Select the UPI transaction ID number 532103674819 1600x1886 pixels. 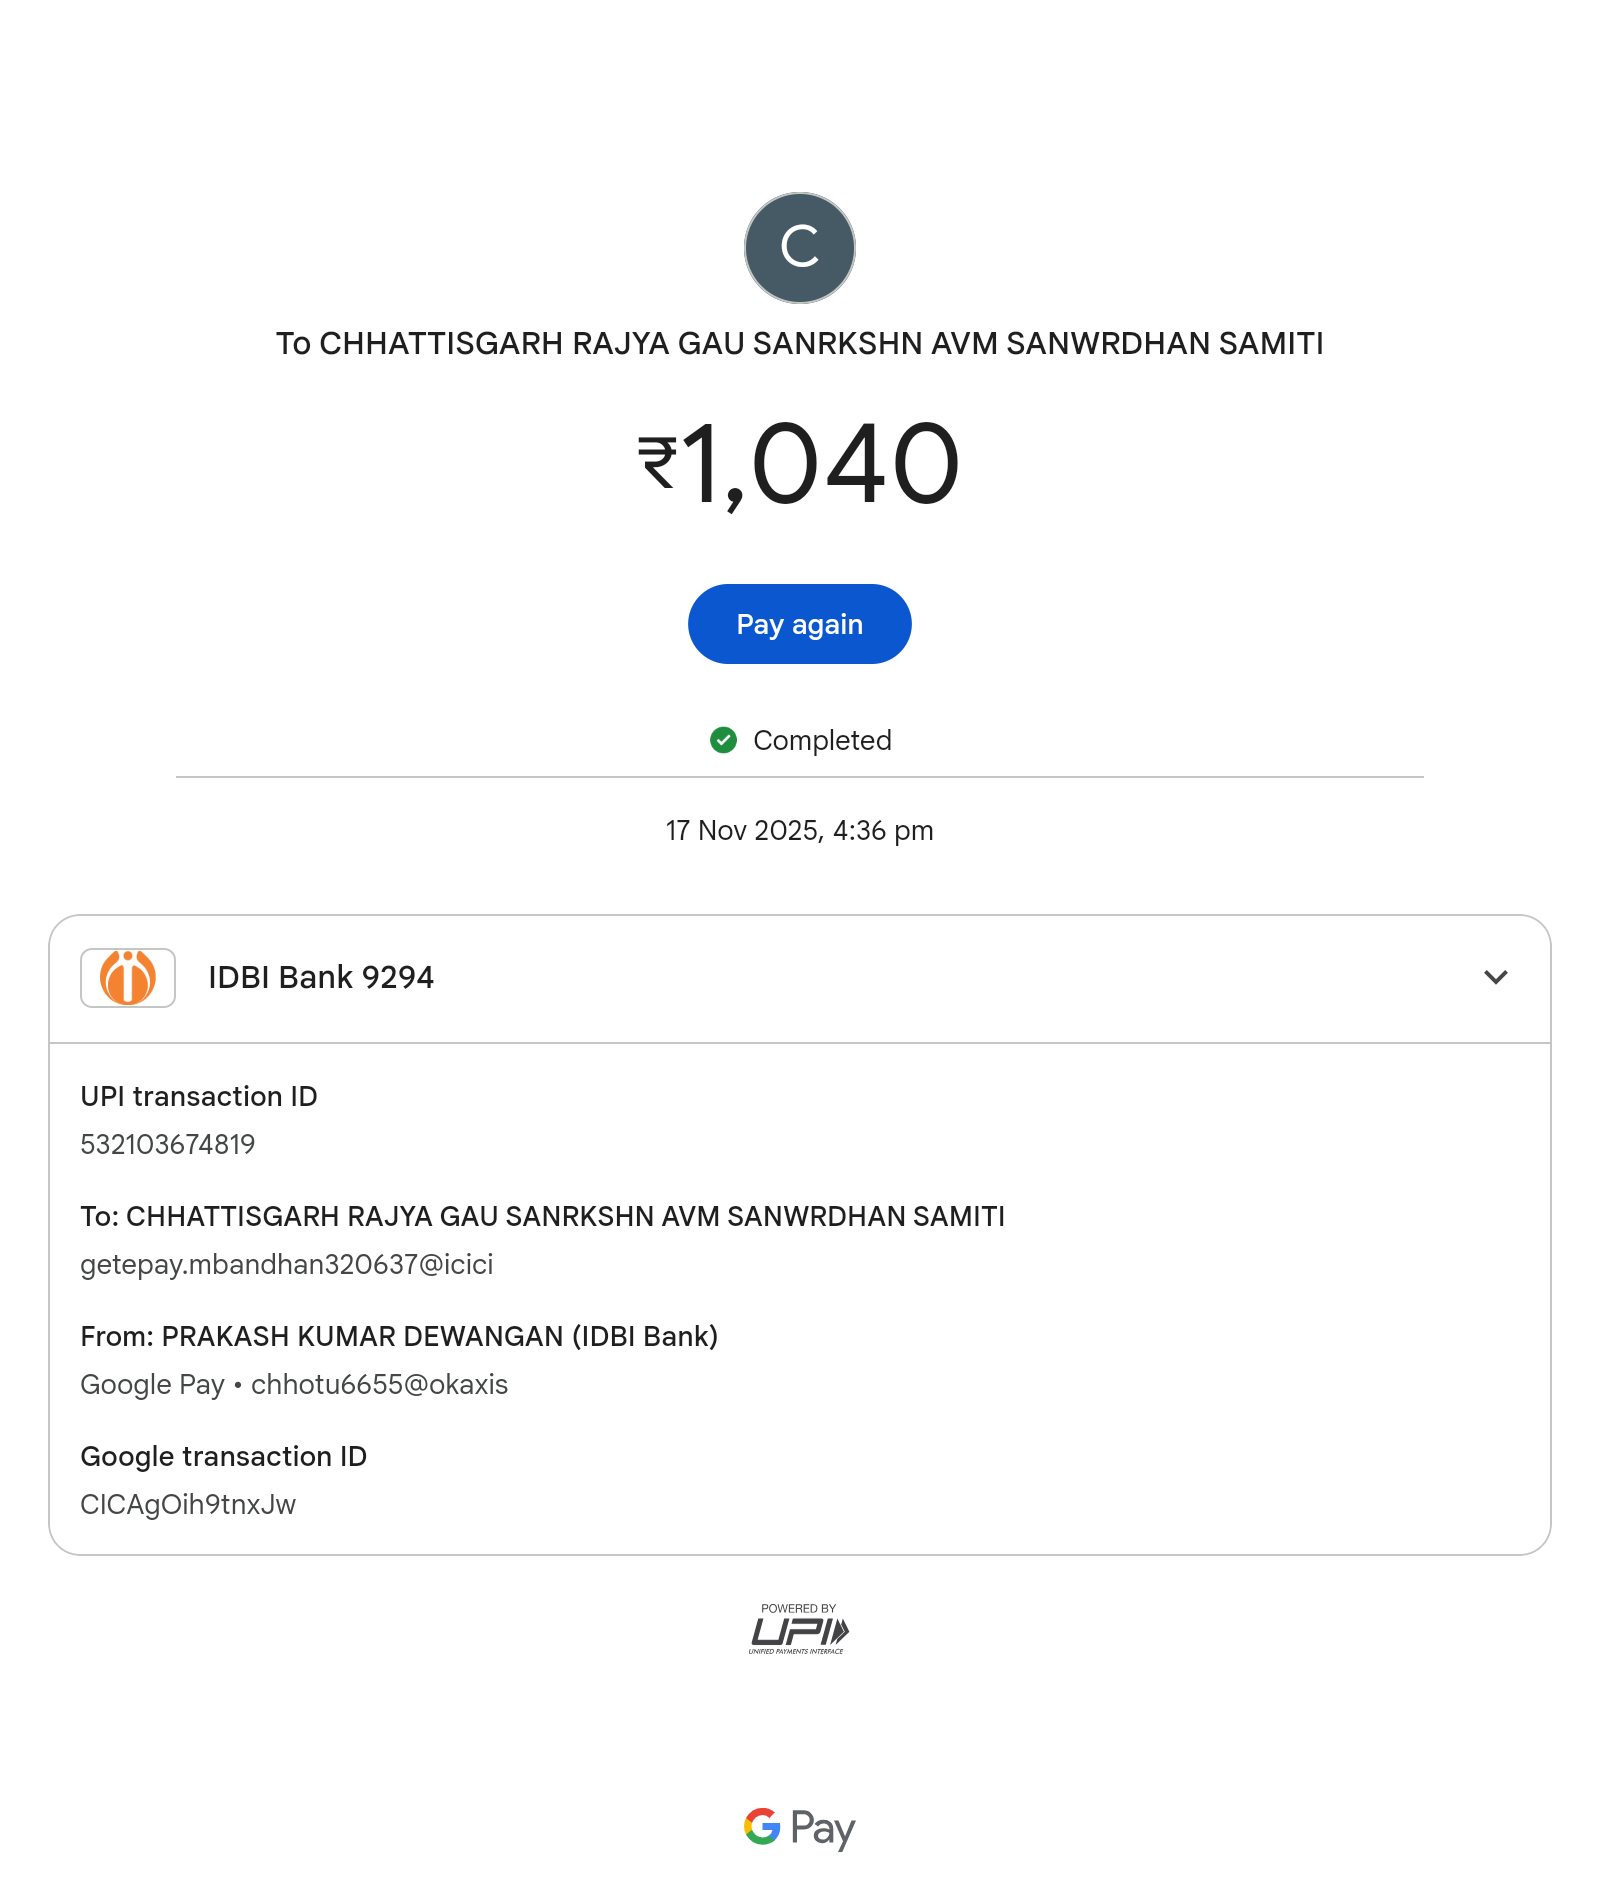[168, 1144]
